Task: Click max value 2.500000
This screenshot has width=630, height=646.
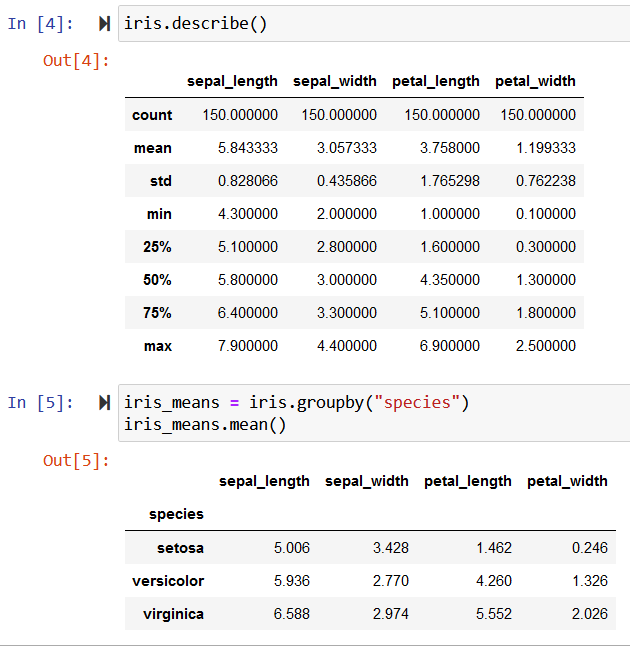Action: (x=546, y=346)
